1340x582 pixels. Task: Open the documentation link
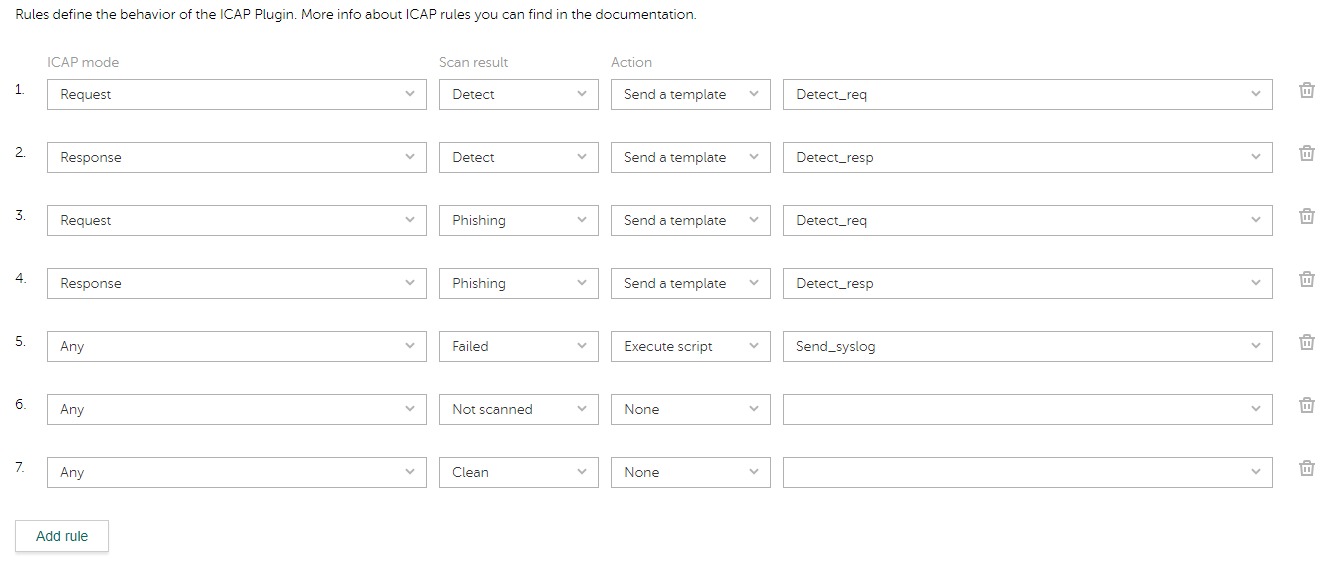click(x=641, y=14)
